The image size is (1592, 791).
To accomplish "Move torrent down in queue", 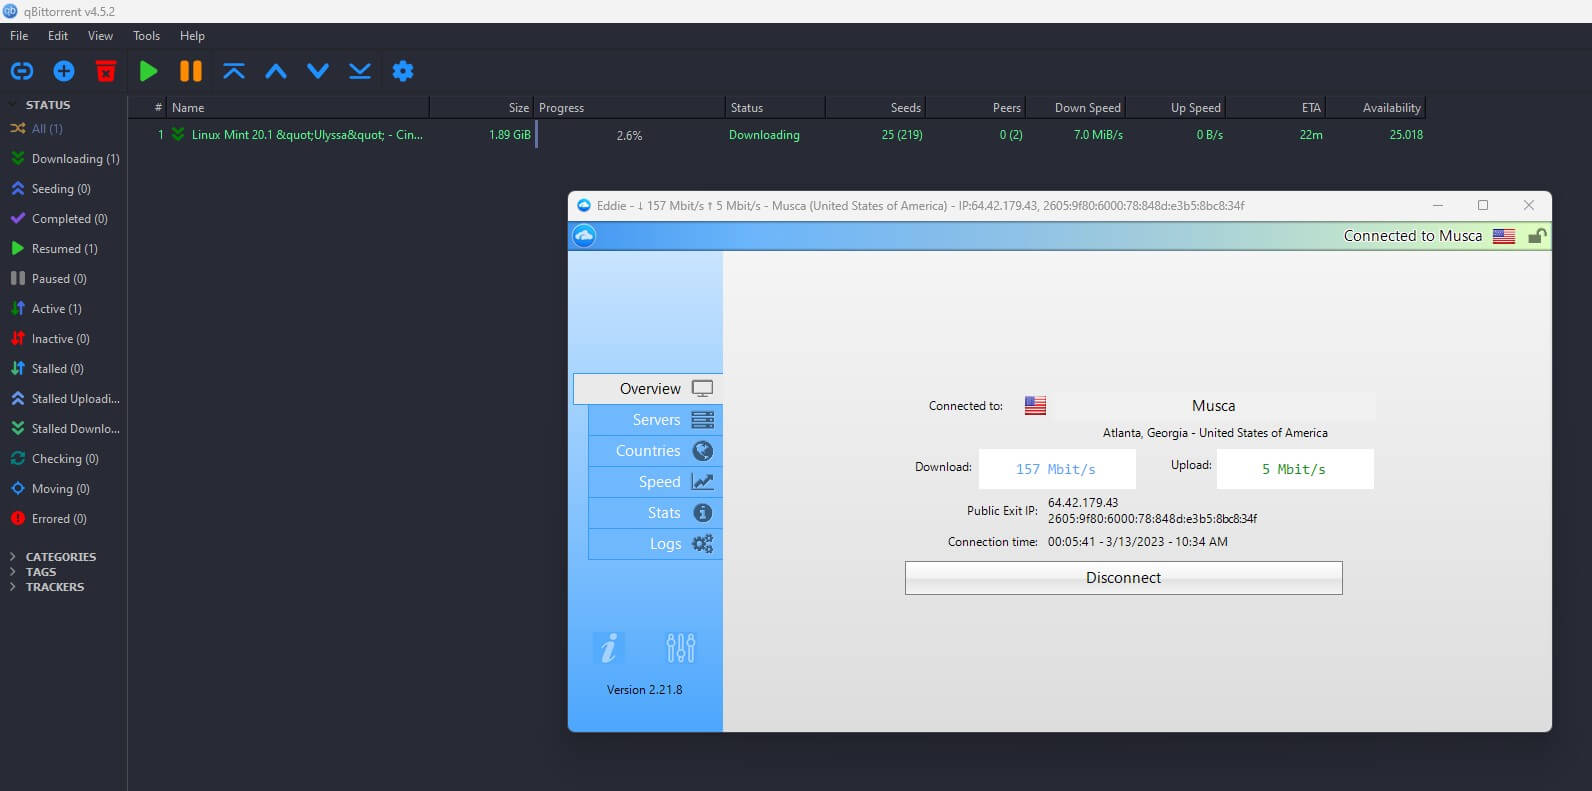I will (318, 71).
